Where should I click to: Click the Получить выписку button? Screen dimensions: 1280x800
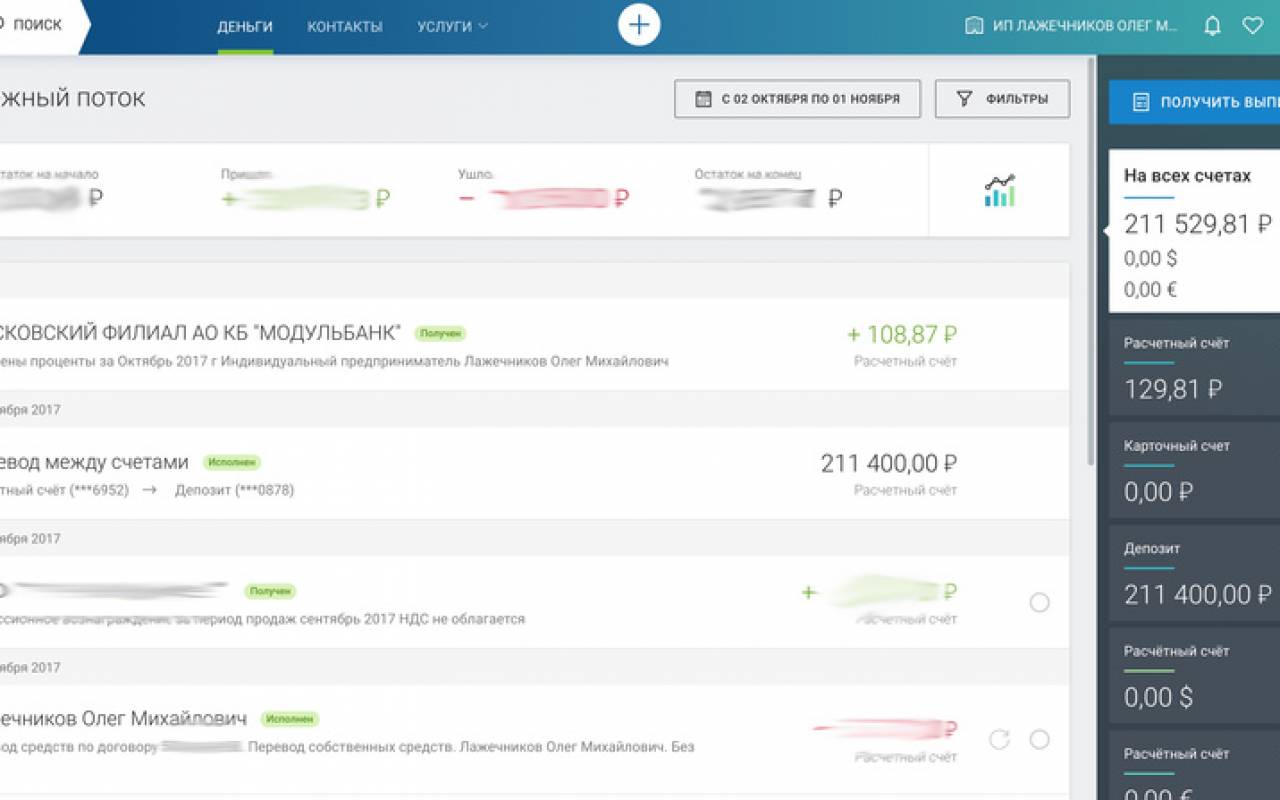point(1194,102)
